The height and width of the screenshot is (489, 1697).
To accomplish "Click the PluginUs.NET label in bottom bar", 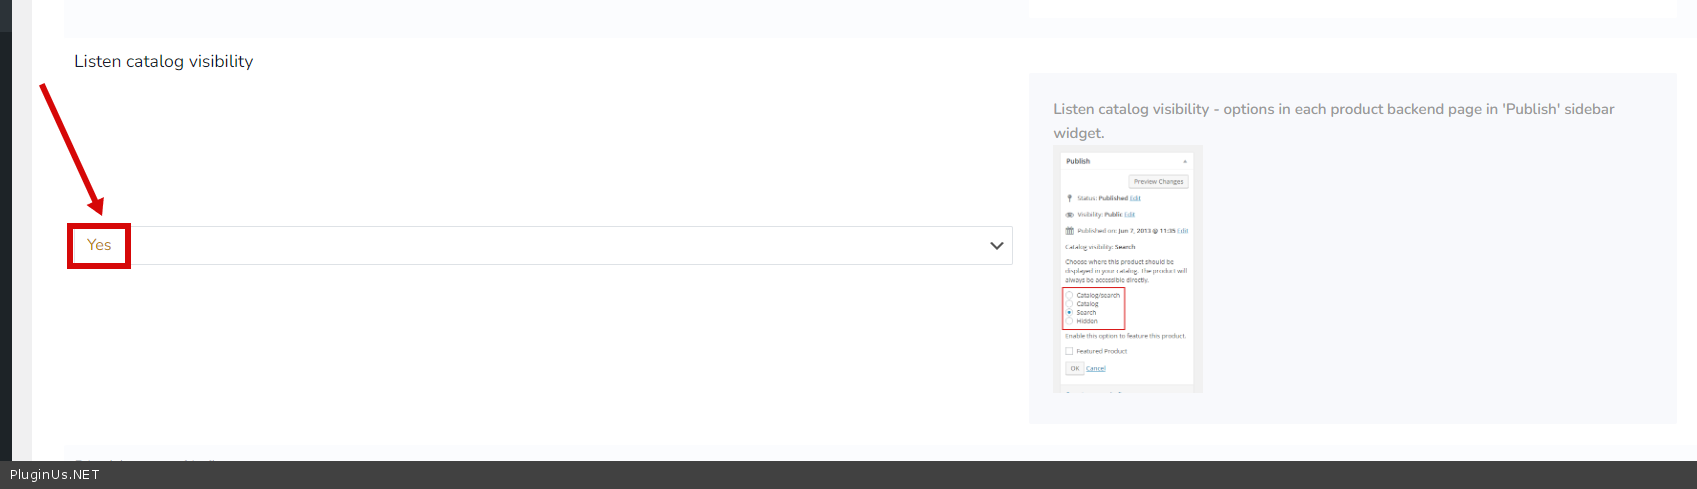I will (55, 475).
